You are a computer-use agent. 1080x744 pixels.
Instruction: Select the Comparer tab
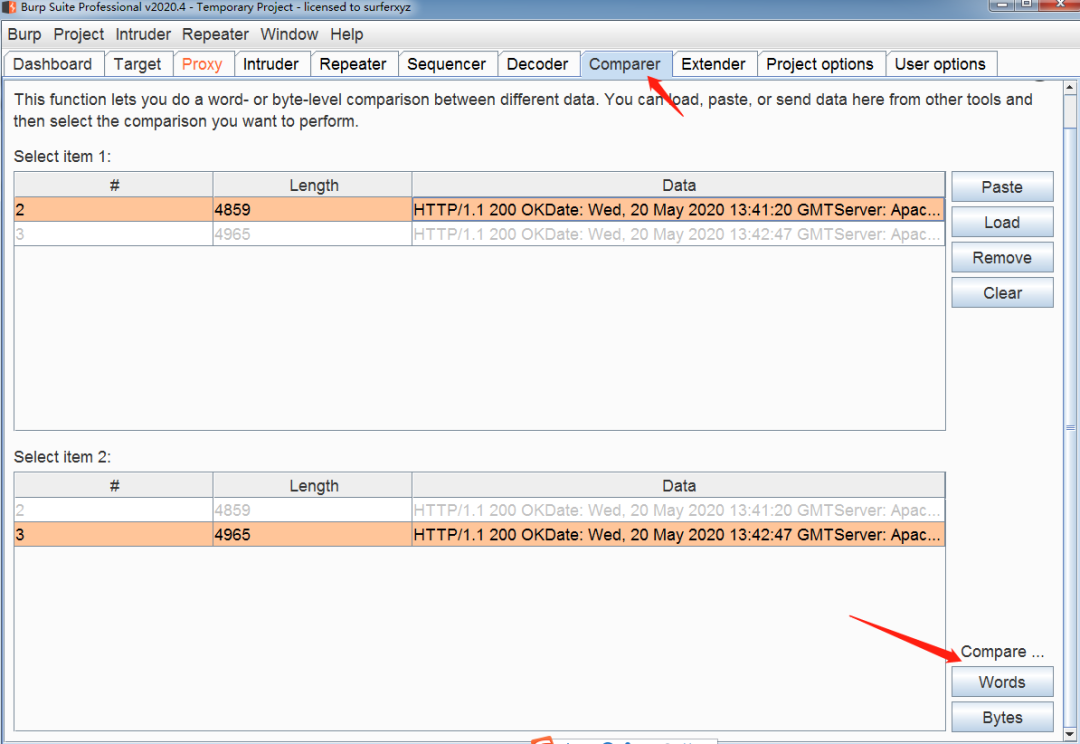(625, 64)
